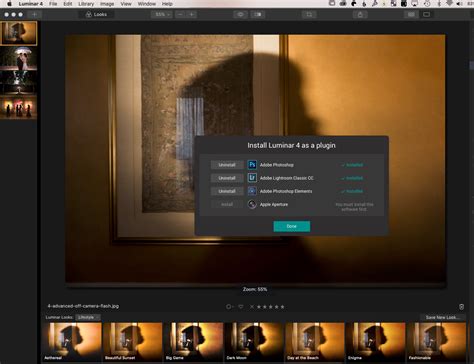The width and height of the screenshot is (474, 364).
Task: Open the View menu
Action: (126, 4)
